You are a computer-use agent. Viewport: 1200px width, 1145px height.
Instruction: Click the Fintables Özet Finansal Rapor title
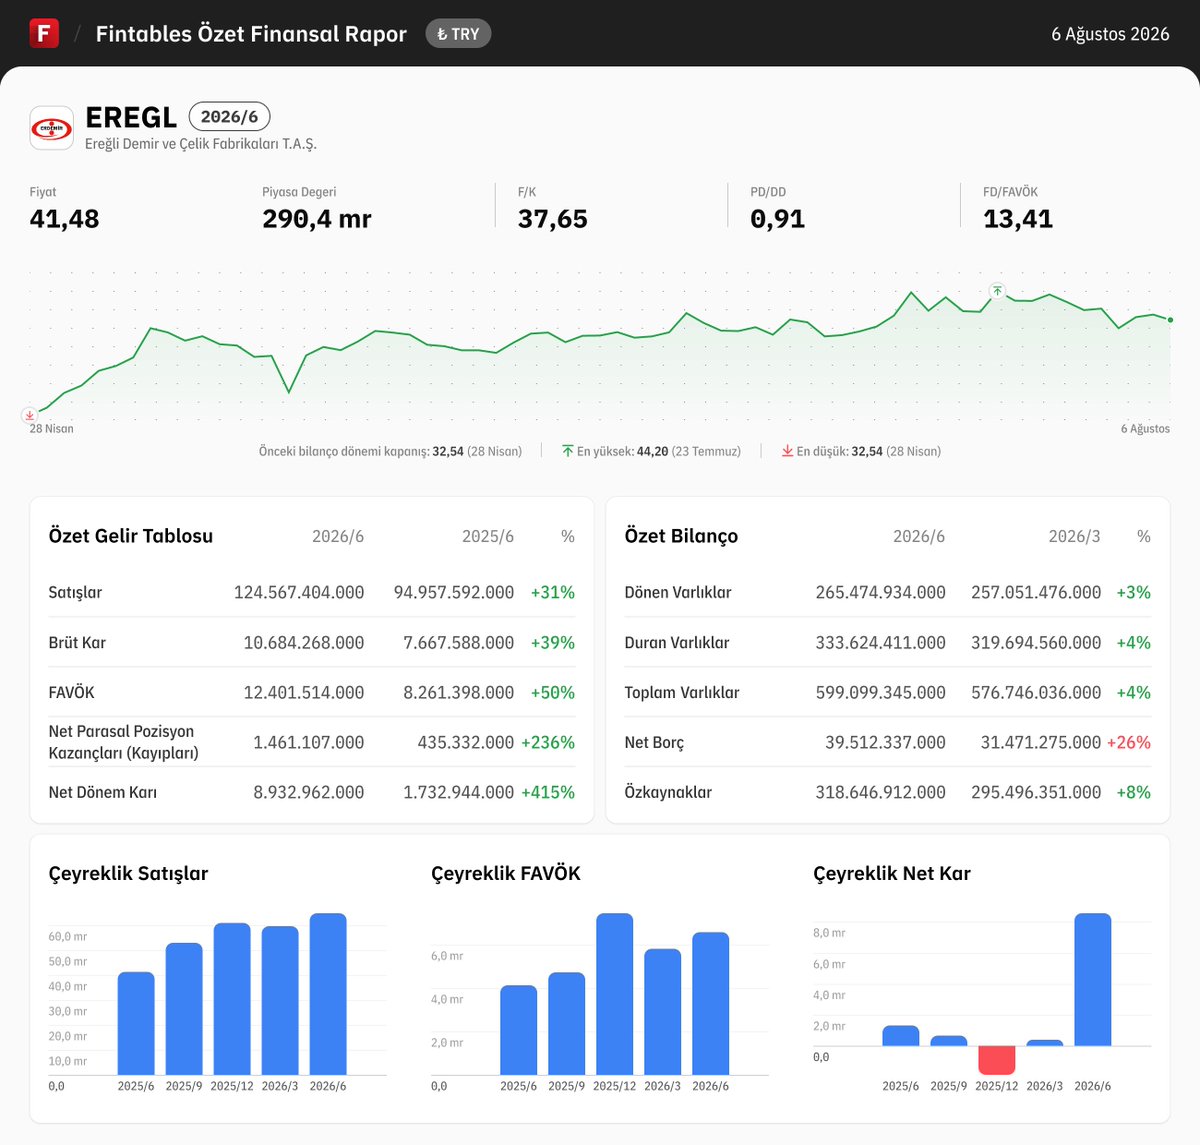[251, 34]
